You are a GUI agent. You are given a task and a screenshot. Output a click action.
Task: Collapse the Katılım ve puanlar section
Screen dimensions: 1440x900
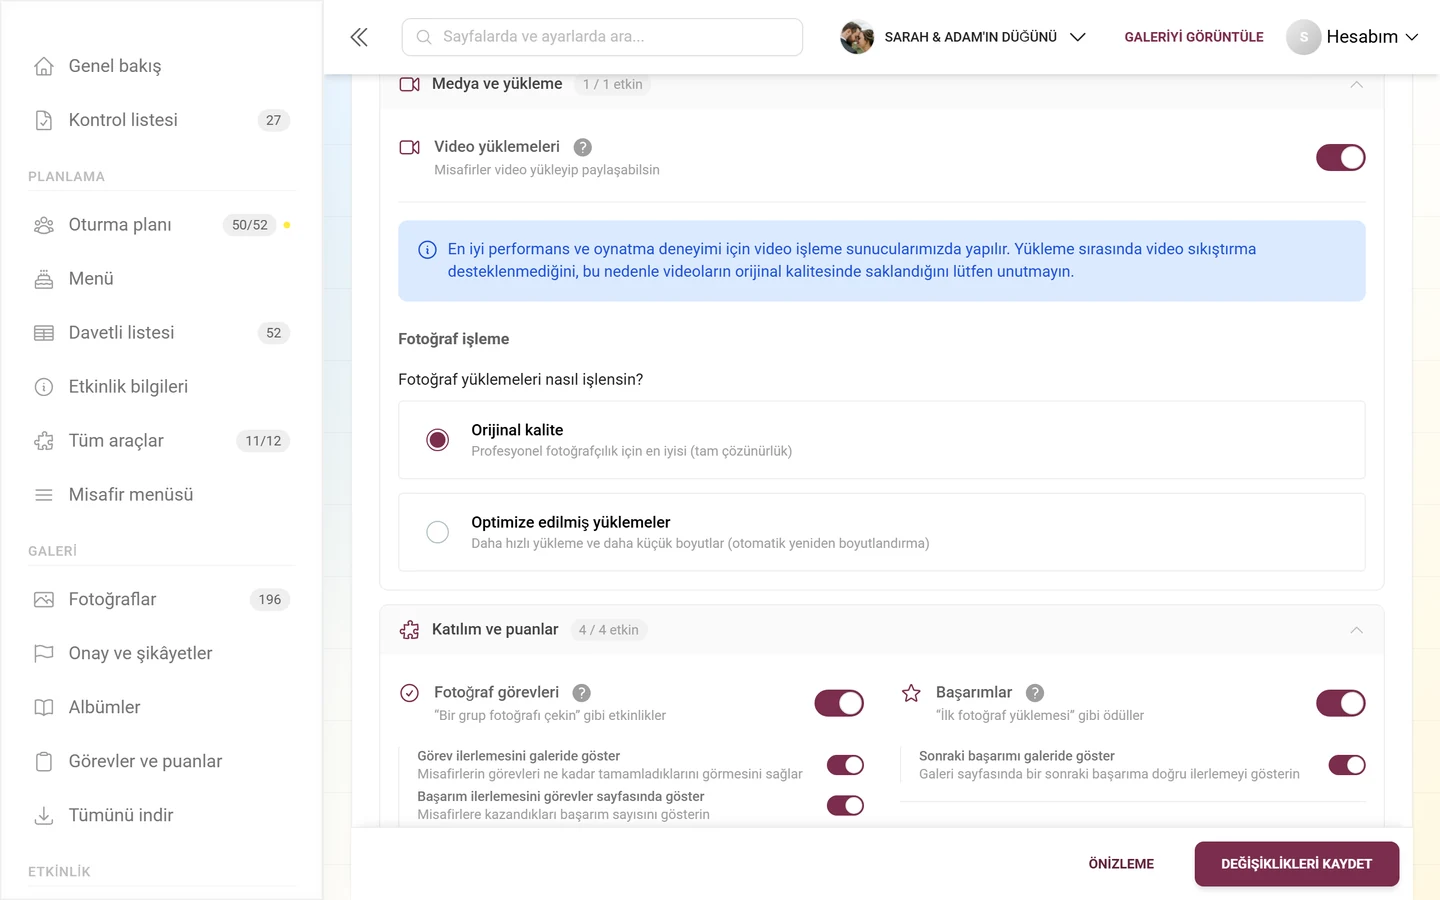[x=1356, y=630]
